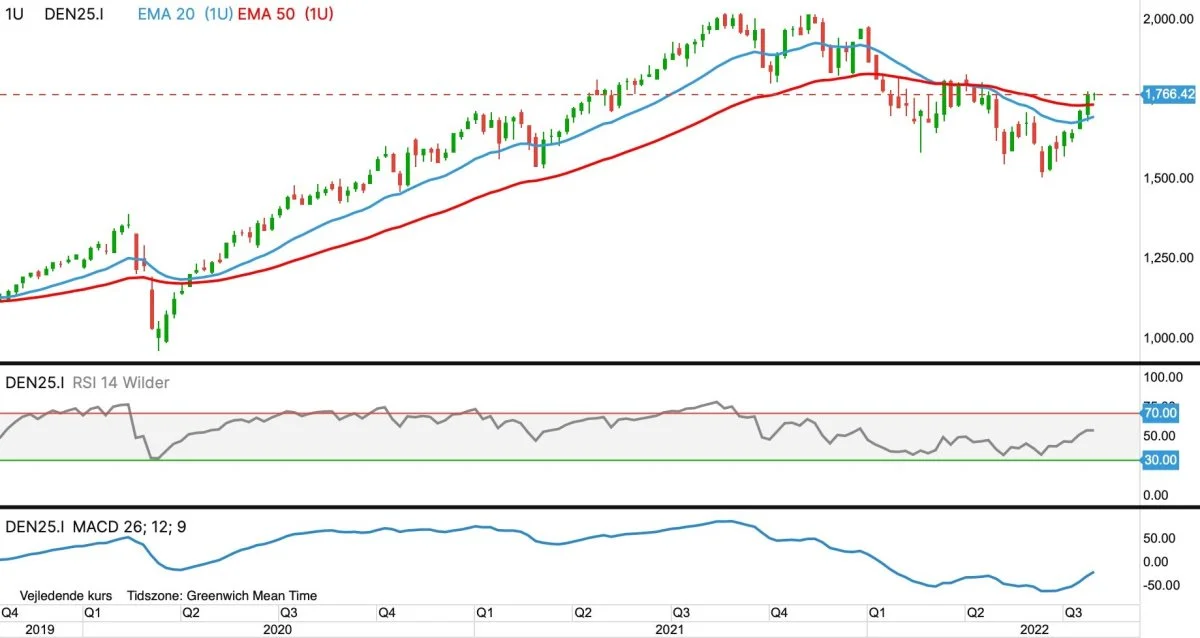Viewport: 1200px width, 638px height.
Task: Click the RSI 30.00 oversold level tag
Action: pos(1159,460)
